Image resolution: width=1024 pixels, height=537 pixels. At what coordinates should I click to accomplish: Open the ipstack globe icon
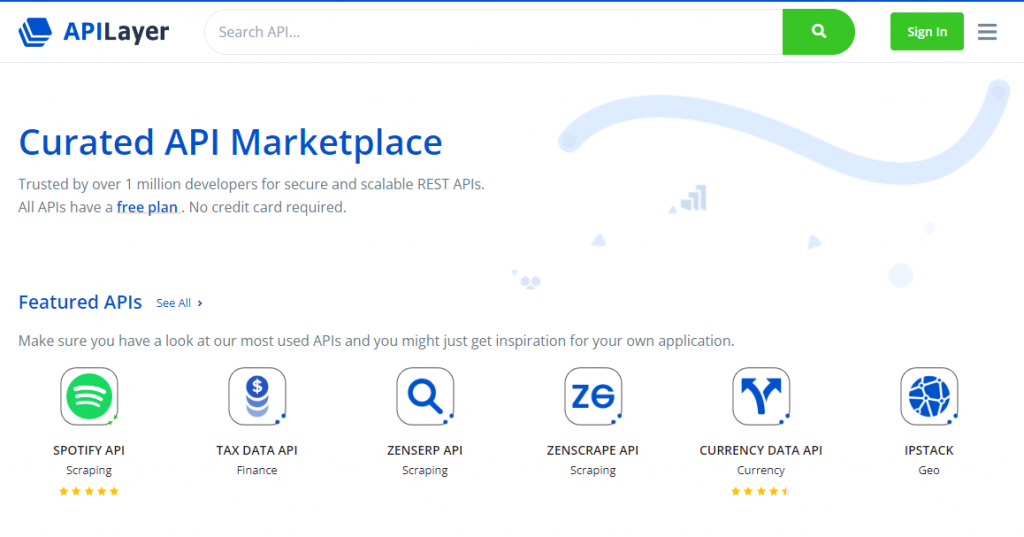(x=929, y=397)
